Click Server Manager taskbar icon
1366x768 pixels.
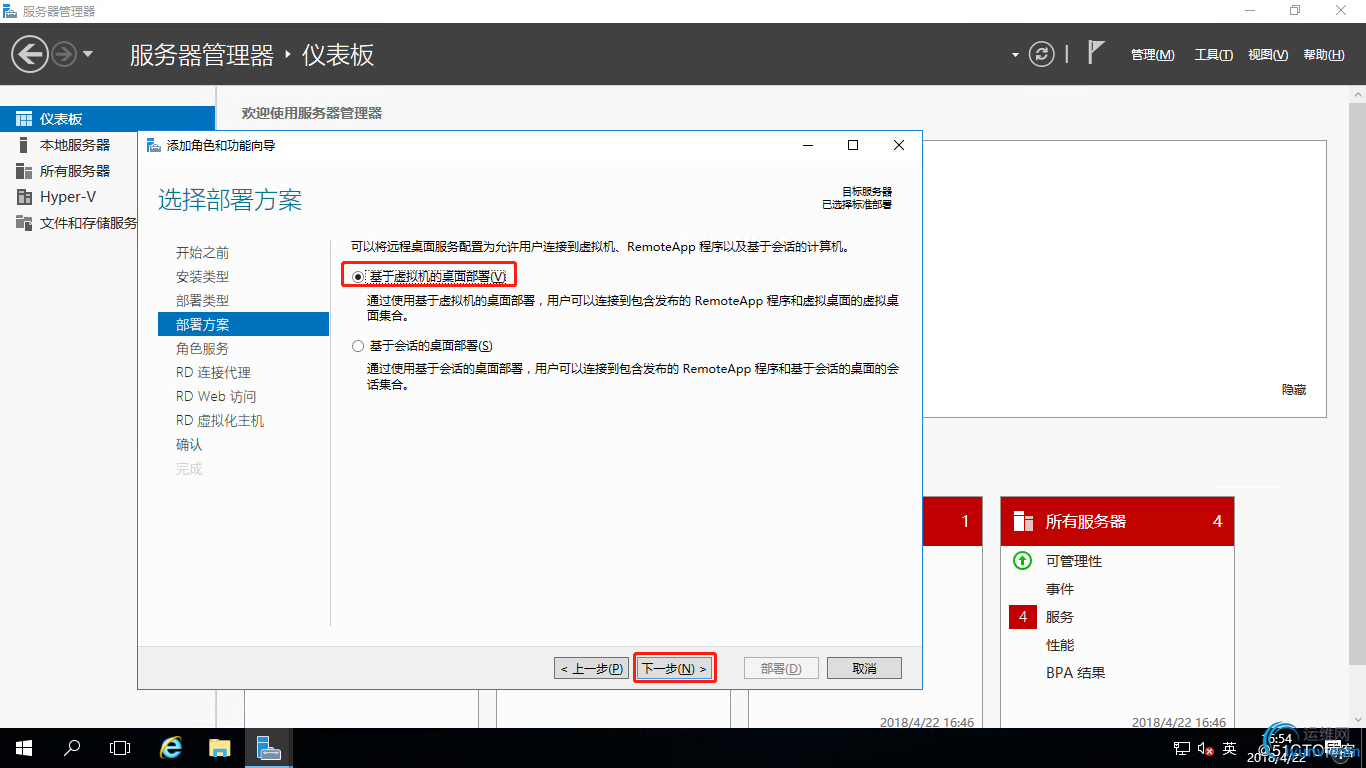pyautogui.click(x=268, y=748)
